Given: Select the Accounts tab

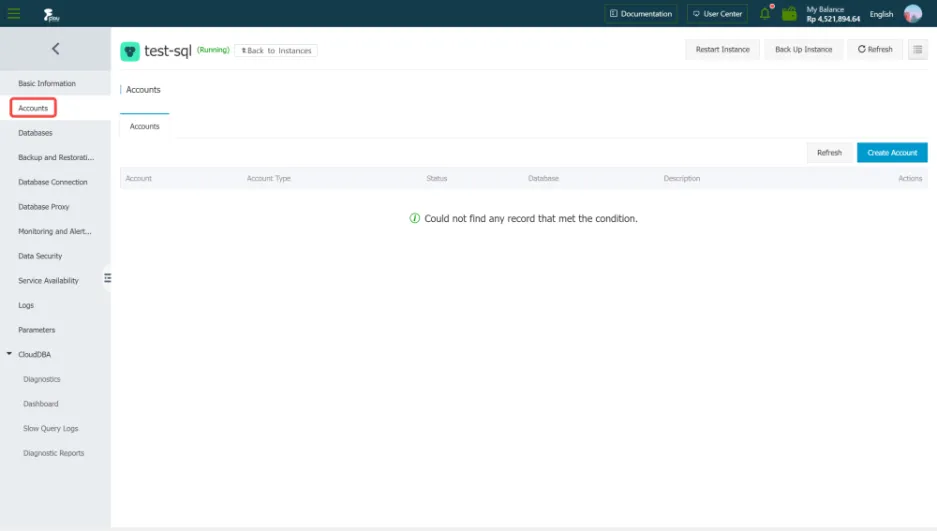Looking at the screenshot, I should tap(145, 126).
